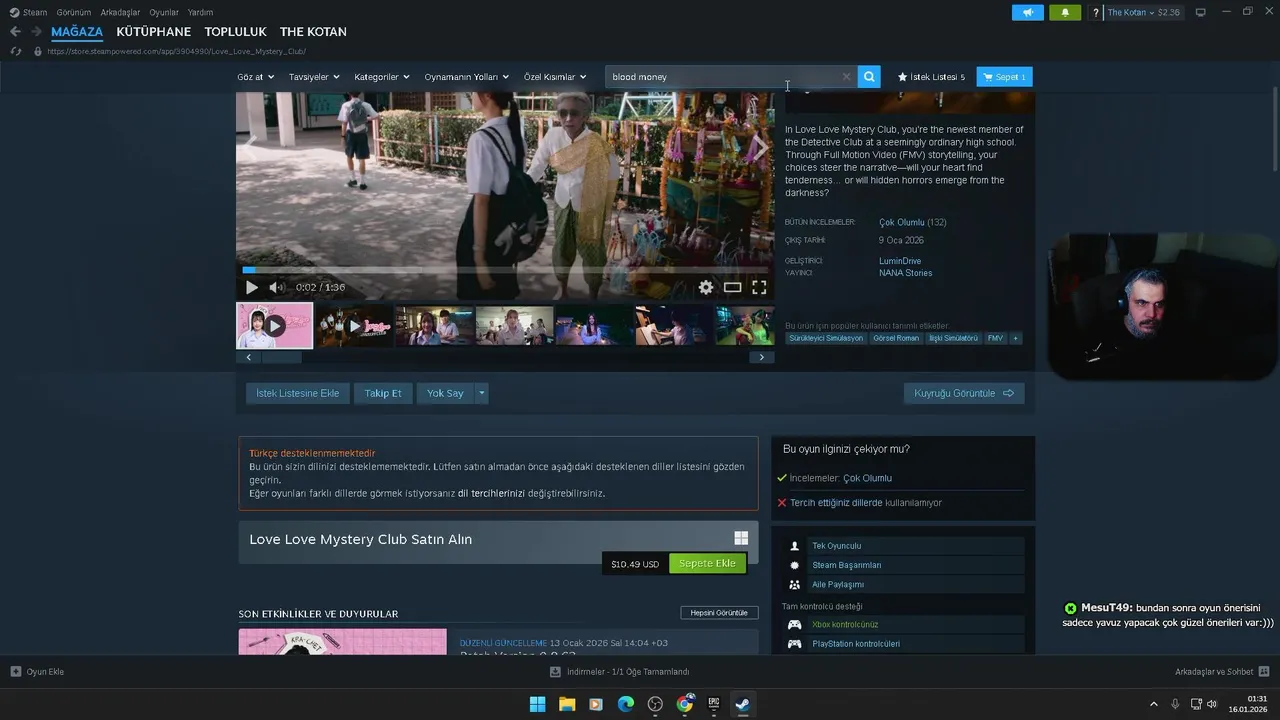Screen dimensions: 1280x720
Task: Toggle theater mode on video
Action: click(x=733, y=287)
